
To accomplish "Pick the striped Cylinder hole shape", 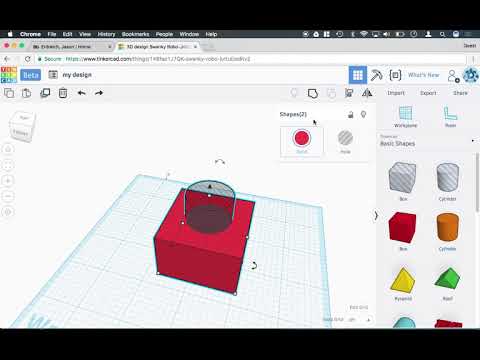I will pos(448,177).
